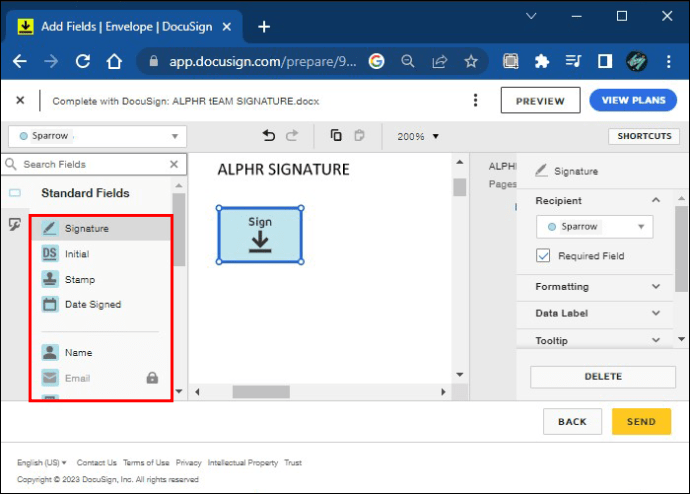Reload the browser page

(83, 61)
